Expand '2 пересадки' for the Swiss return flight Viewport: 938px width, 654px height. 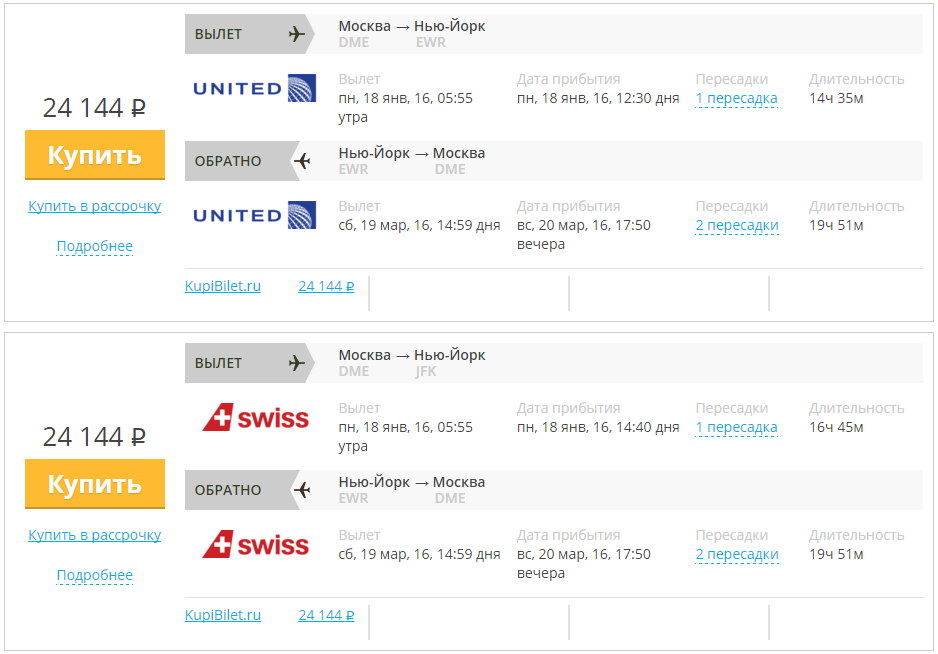coord(737,555)
